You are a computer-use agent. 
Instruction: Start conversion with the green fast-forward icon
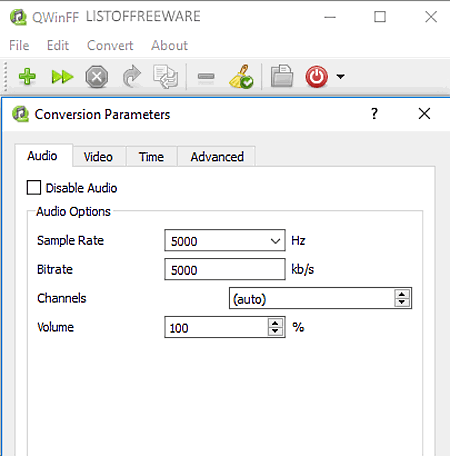click(62, 77)
